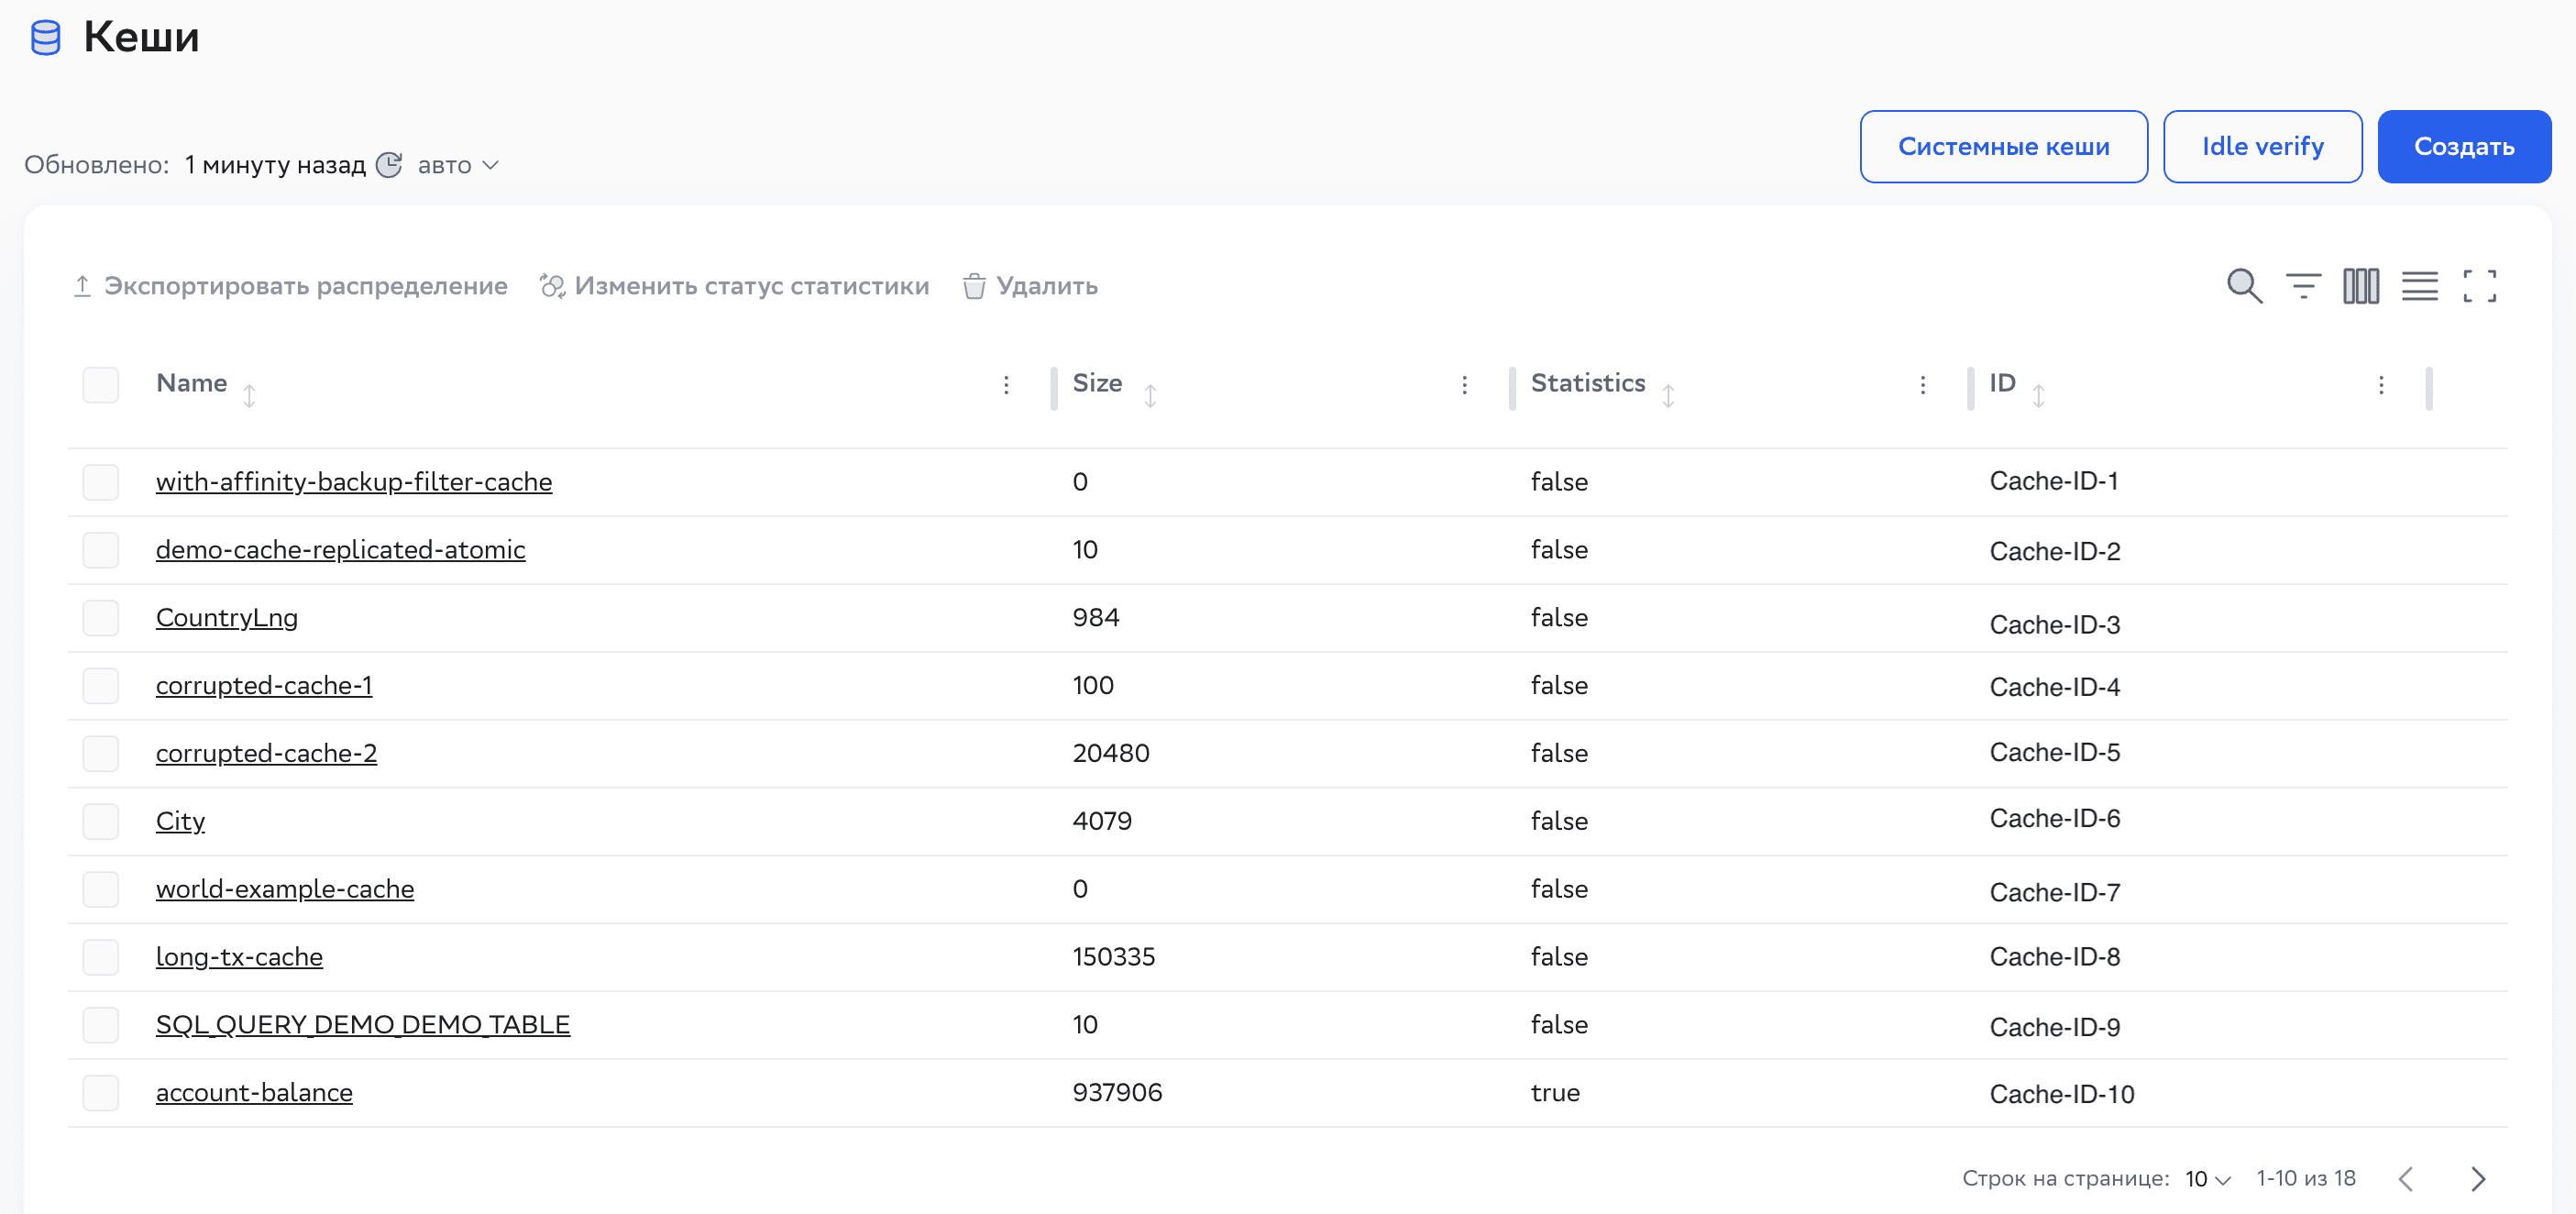Click the refresh clock icon

tap(389, 165)
